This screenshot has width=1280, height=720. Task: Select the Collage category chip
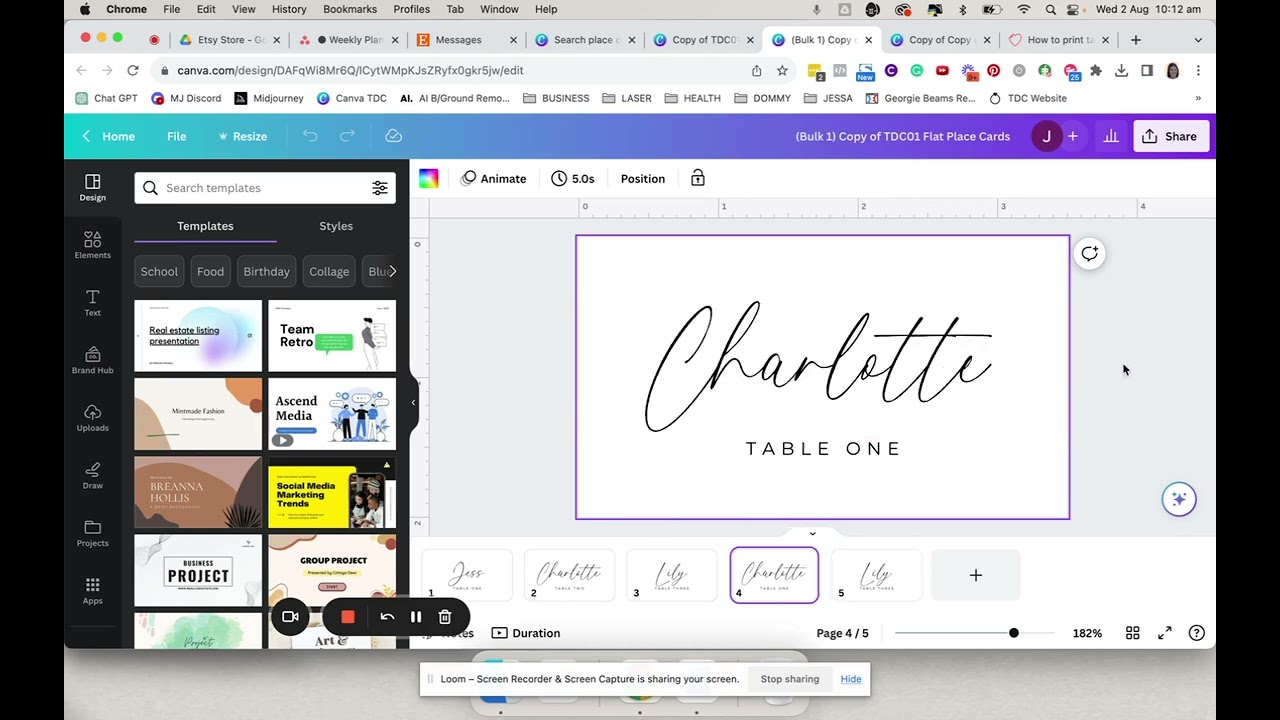pos(329,271)
